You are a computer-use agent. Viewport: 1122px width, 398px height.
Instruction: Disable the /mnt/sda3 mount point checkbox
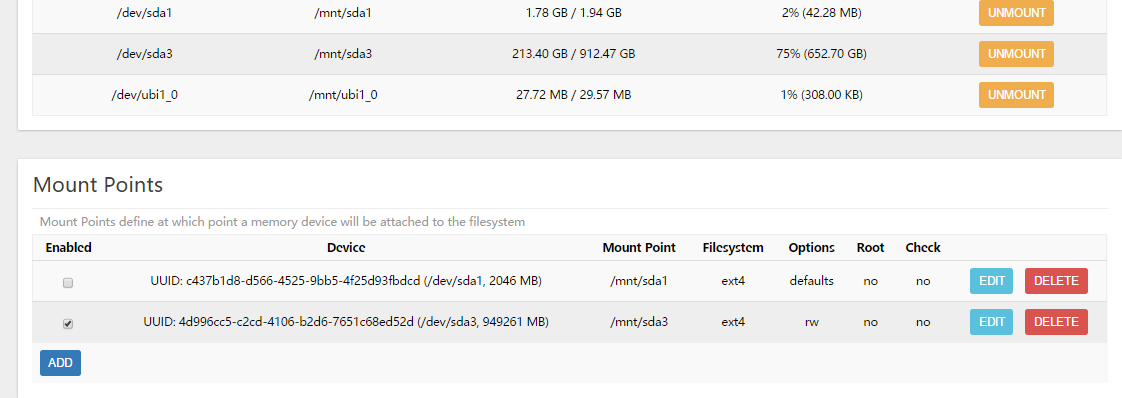tap(68, 324)
